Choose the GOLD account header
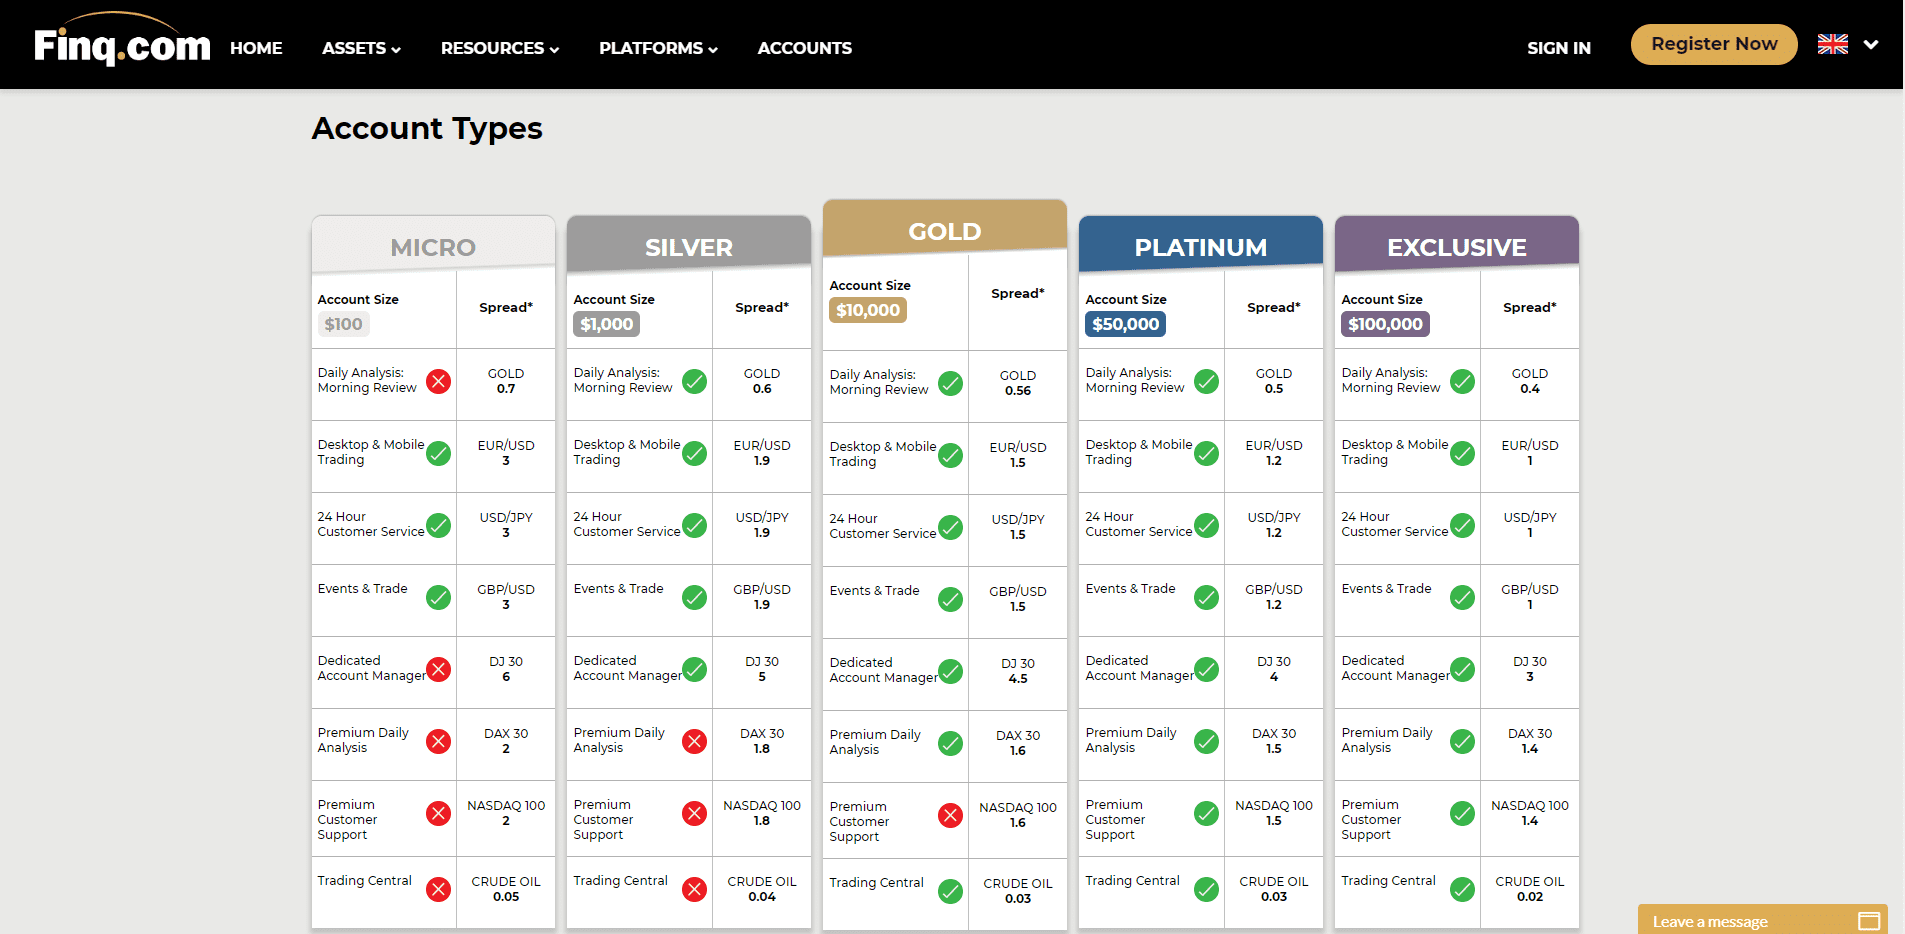 [945, 229]
